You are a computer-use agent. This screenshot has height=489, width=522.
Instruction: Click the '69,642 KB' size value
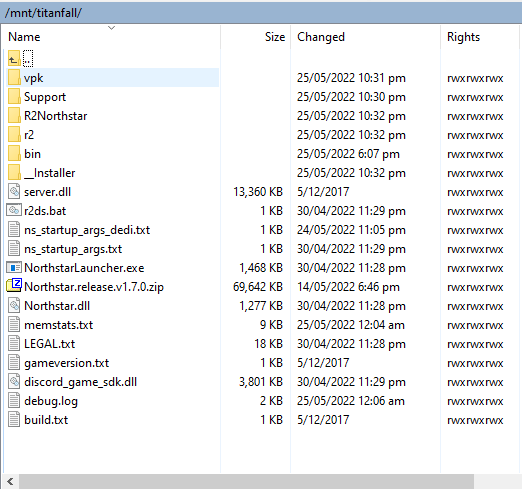(x=258, y=287)
